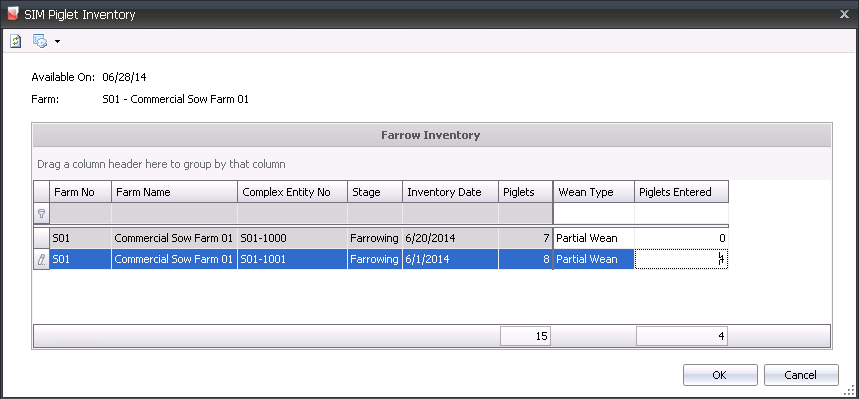Open the dropdown arrow beside the settings icon
The width and height of the screenshot is (859, 399).
coord(58,42)
